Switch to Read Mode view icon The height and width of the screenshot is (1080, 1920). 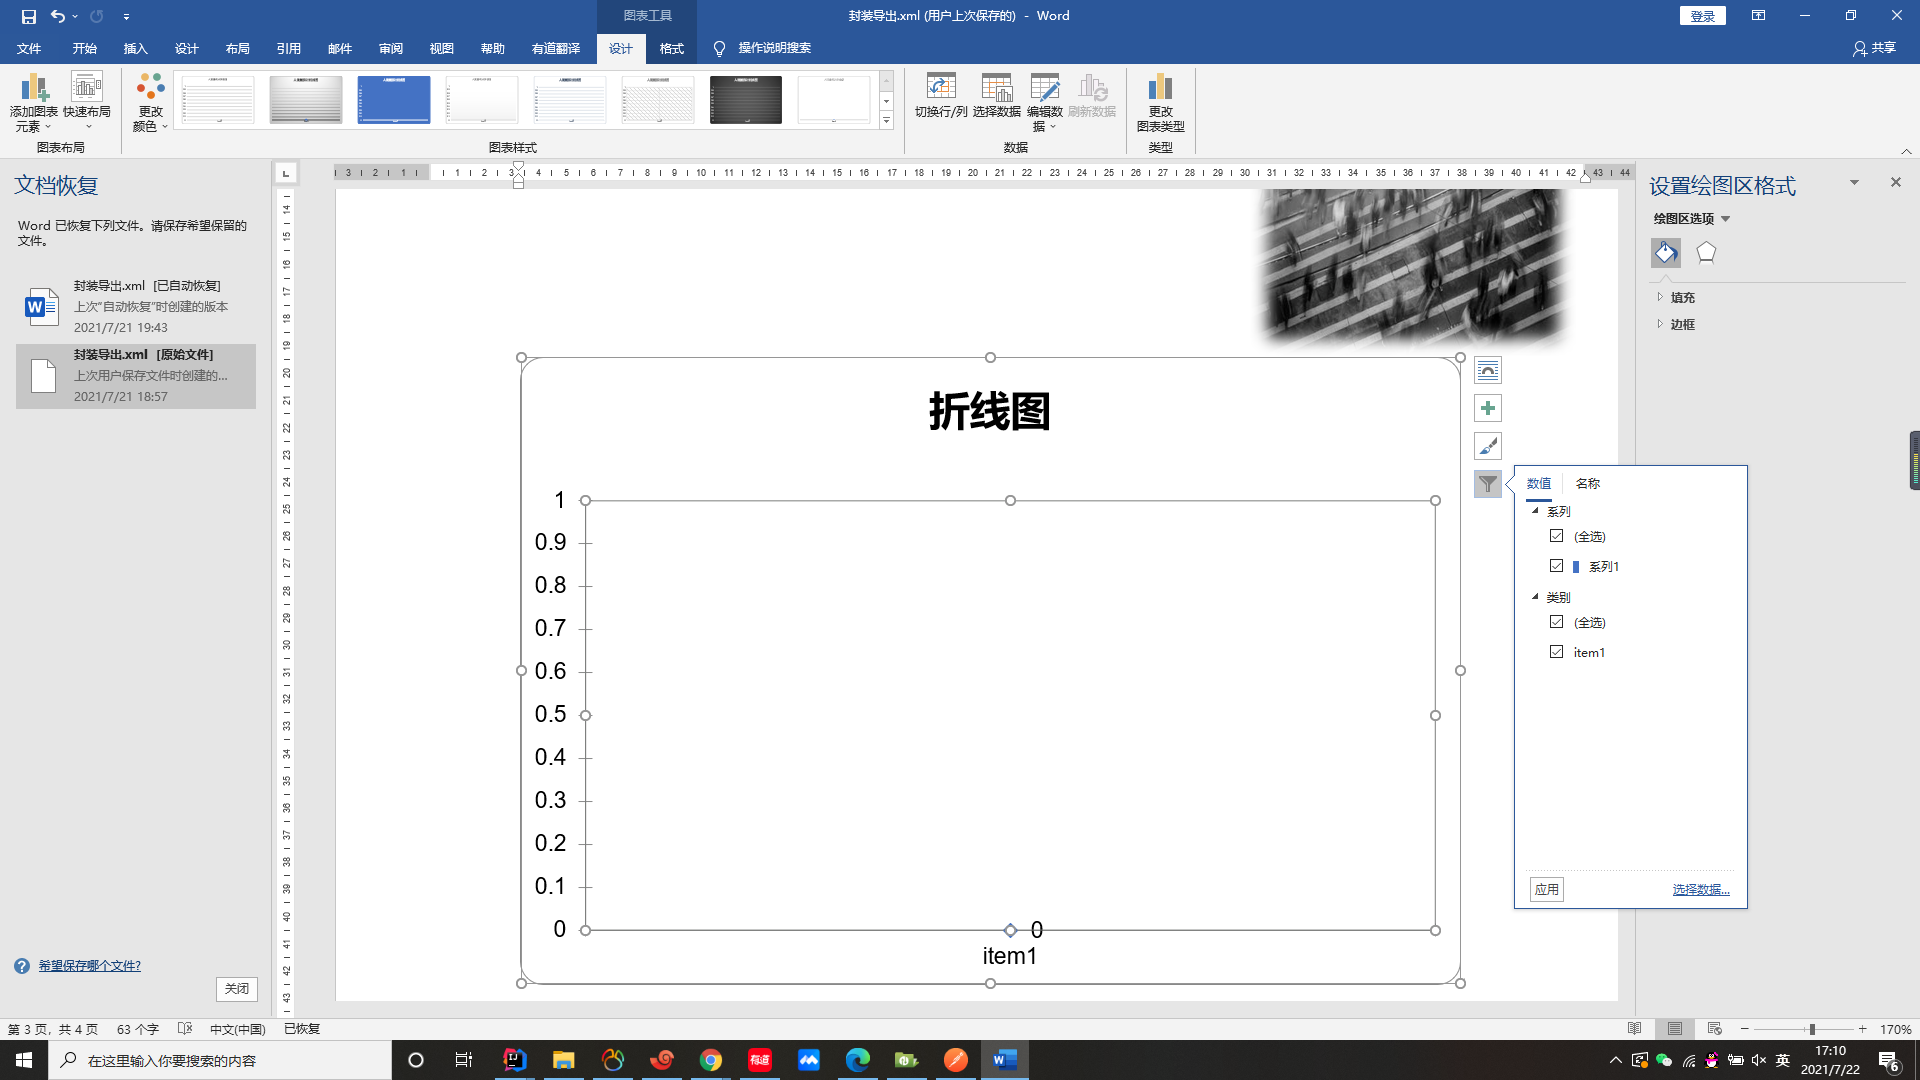[1635, 1029]
